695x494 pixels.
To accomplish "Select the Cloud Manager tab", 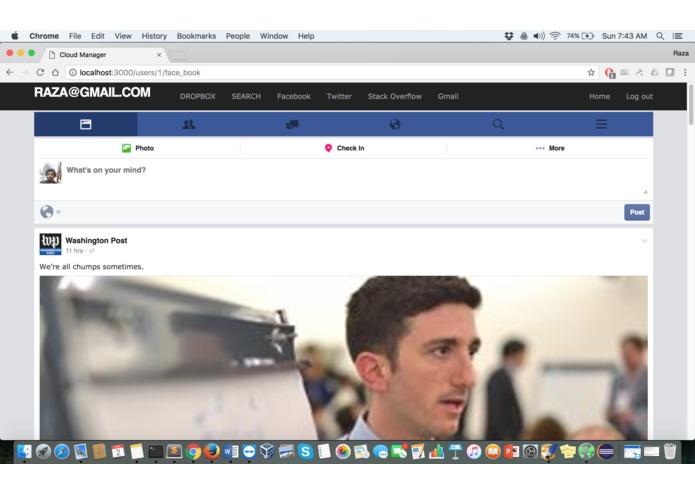I will pos(103,55).
